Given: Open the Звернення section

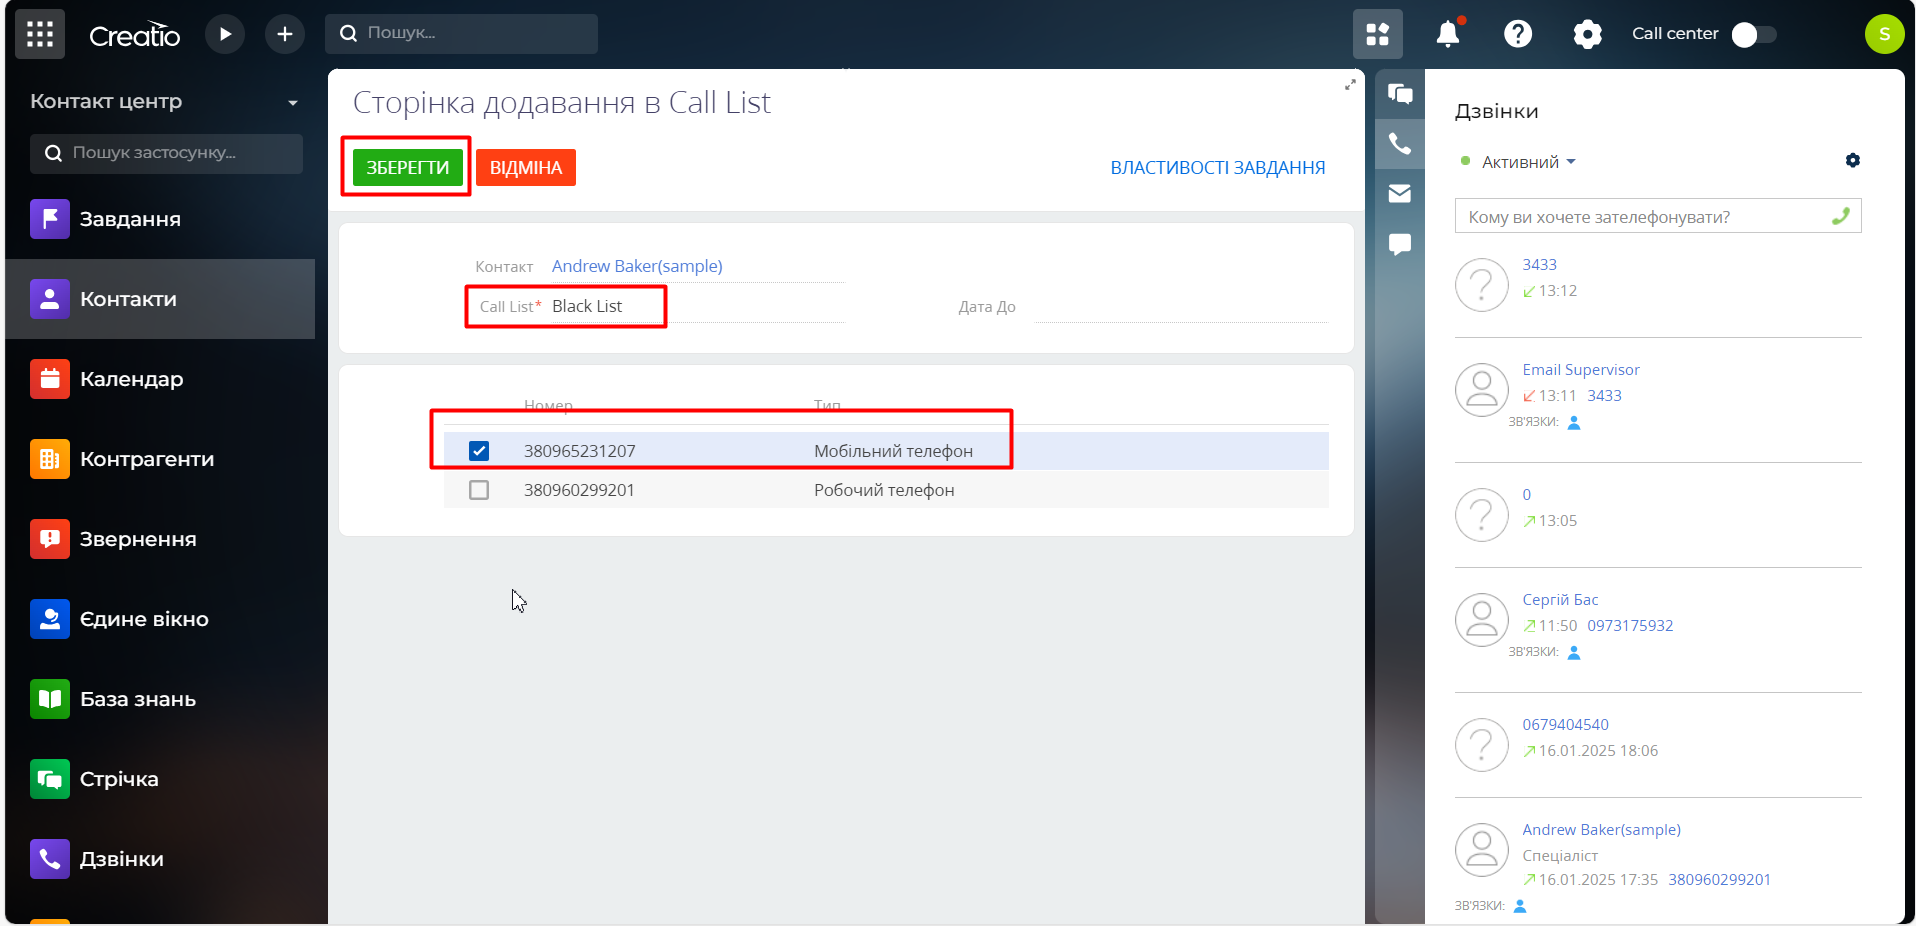Looking at the screenshot, I should [x=160, y=539].
